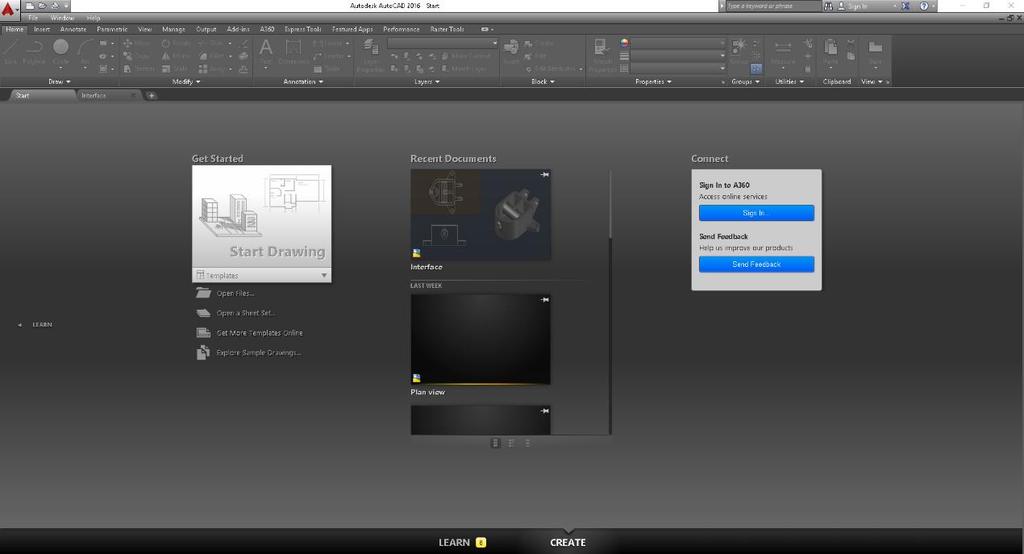Viewport: 1024px width, 554px height.
Task: Click the Help question mark icon
Action: click(x=923, y=6)
